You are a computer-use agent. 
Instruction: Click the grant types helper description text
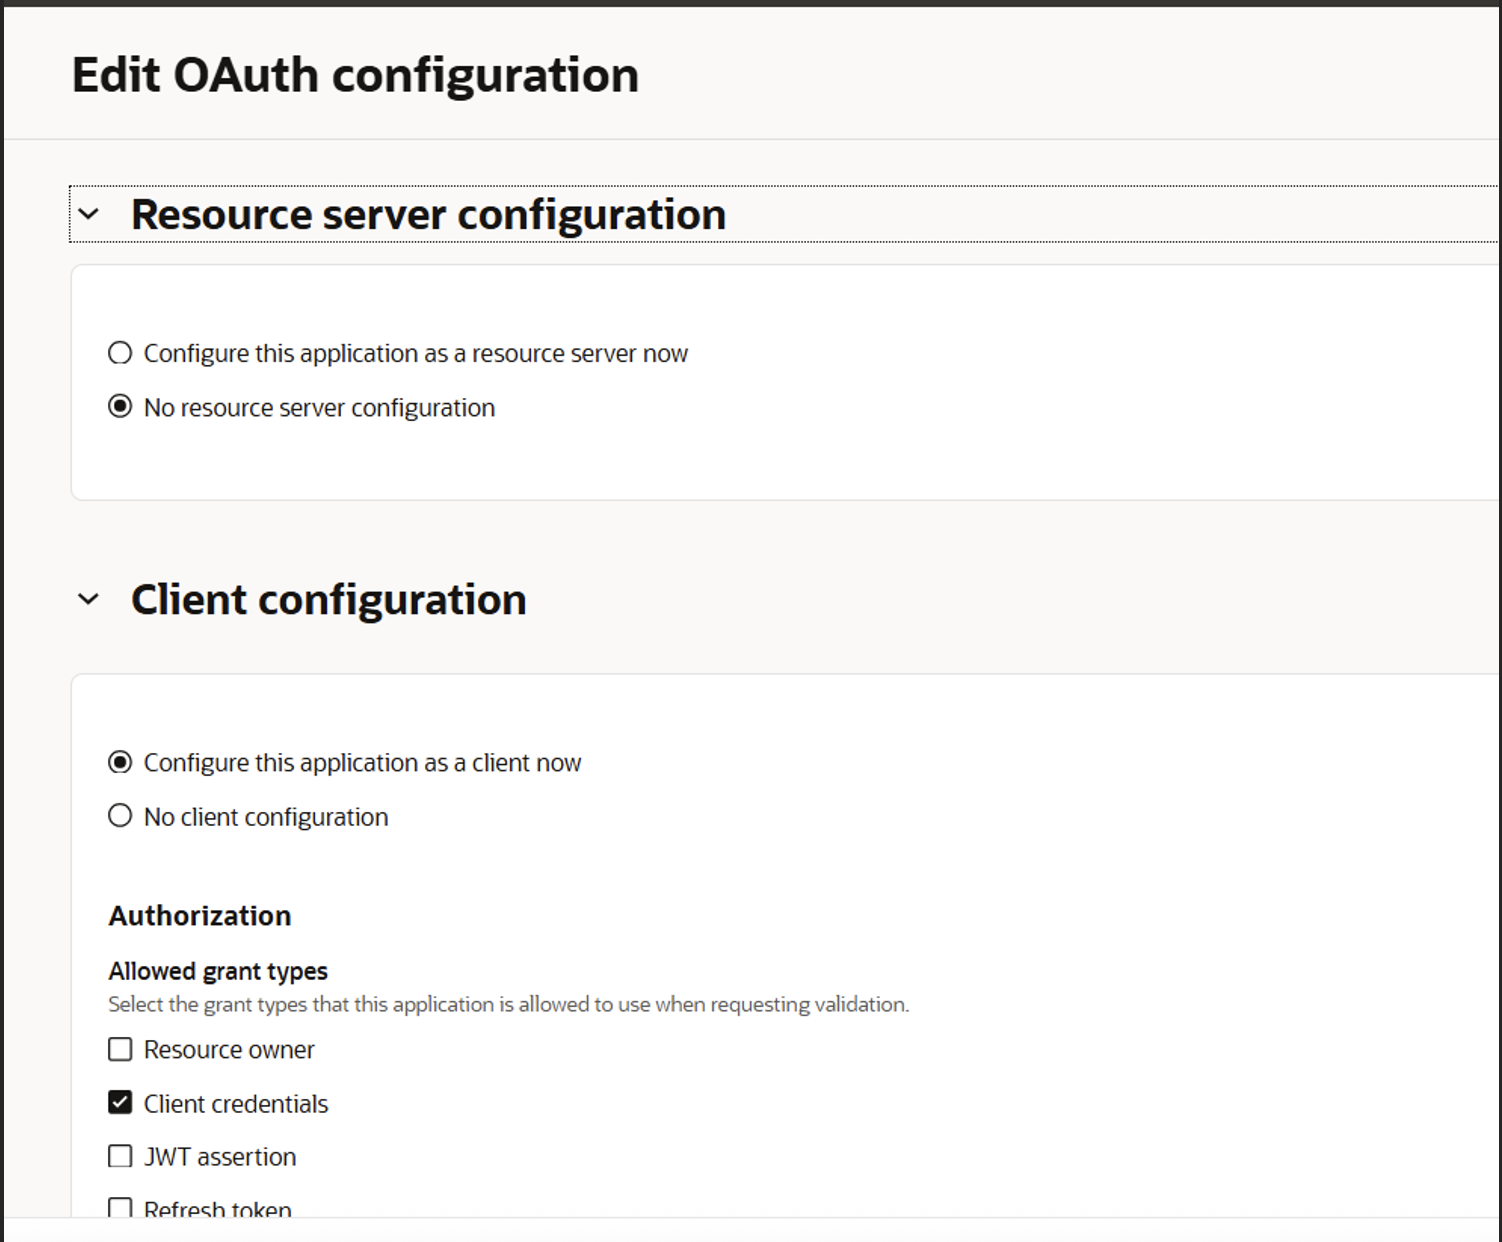509,1004
